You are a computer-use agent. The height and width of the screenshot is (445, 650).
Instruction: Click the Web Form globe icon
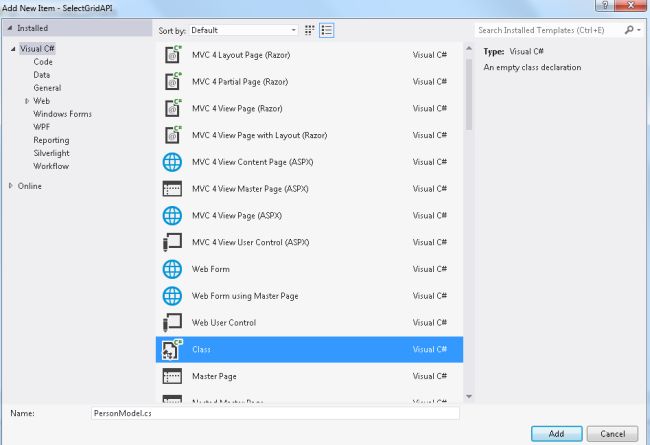tap(172, 269)
